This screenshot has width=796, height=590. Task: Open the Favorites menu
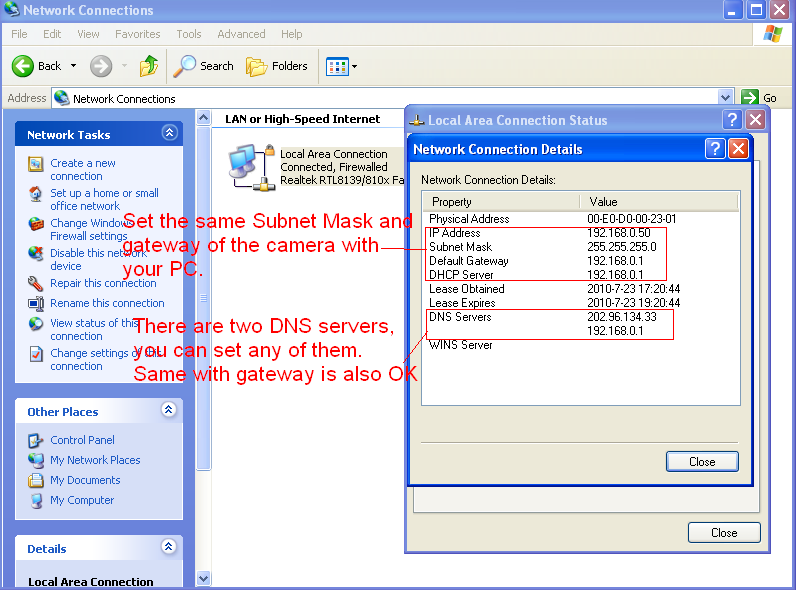(138, 34)
